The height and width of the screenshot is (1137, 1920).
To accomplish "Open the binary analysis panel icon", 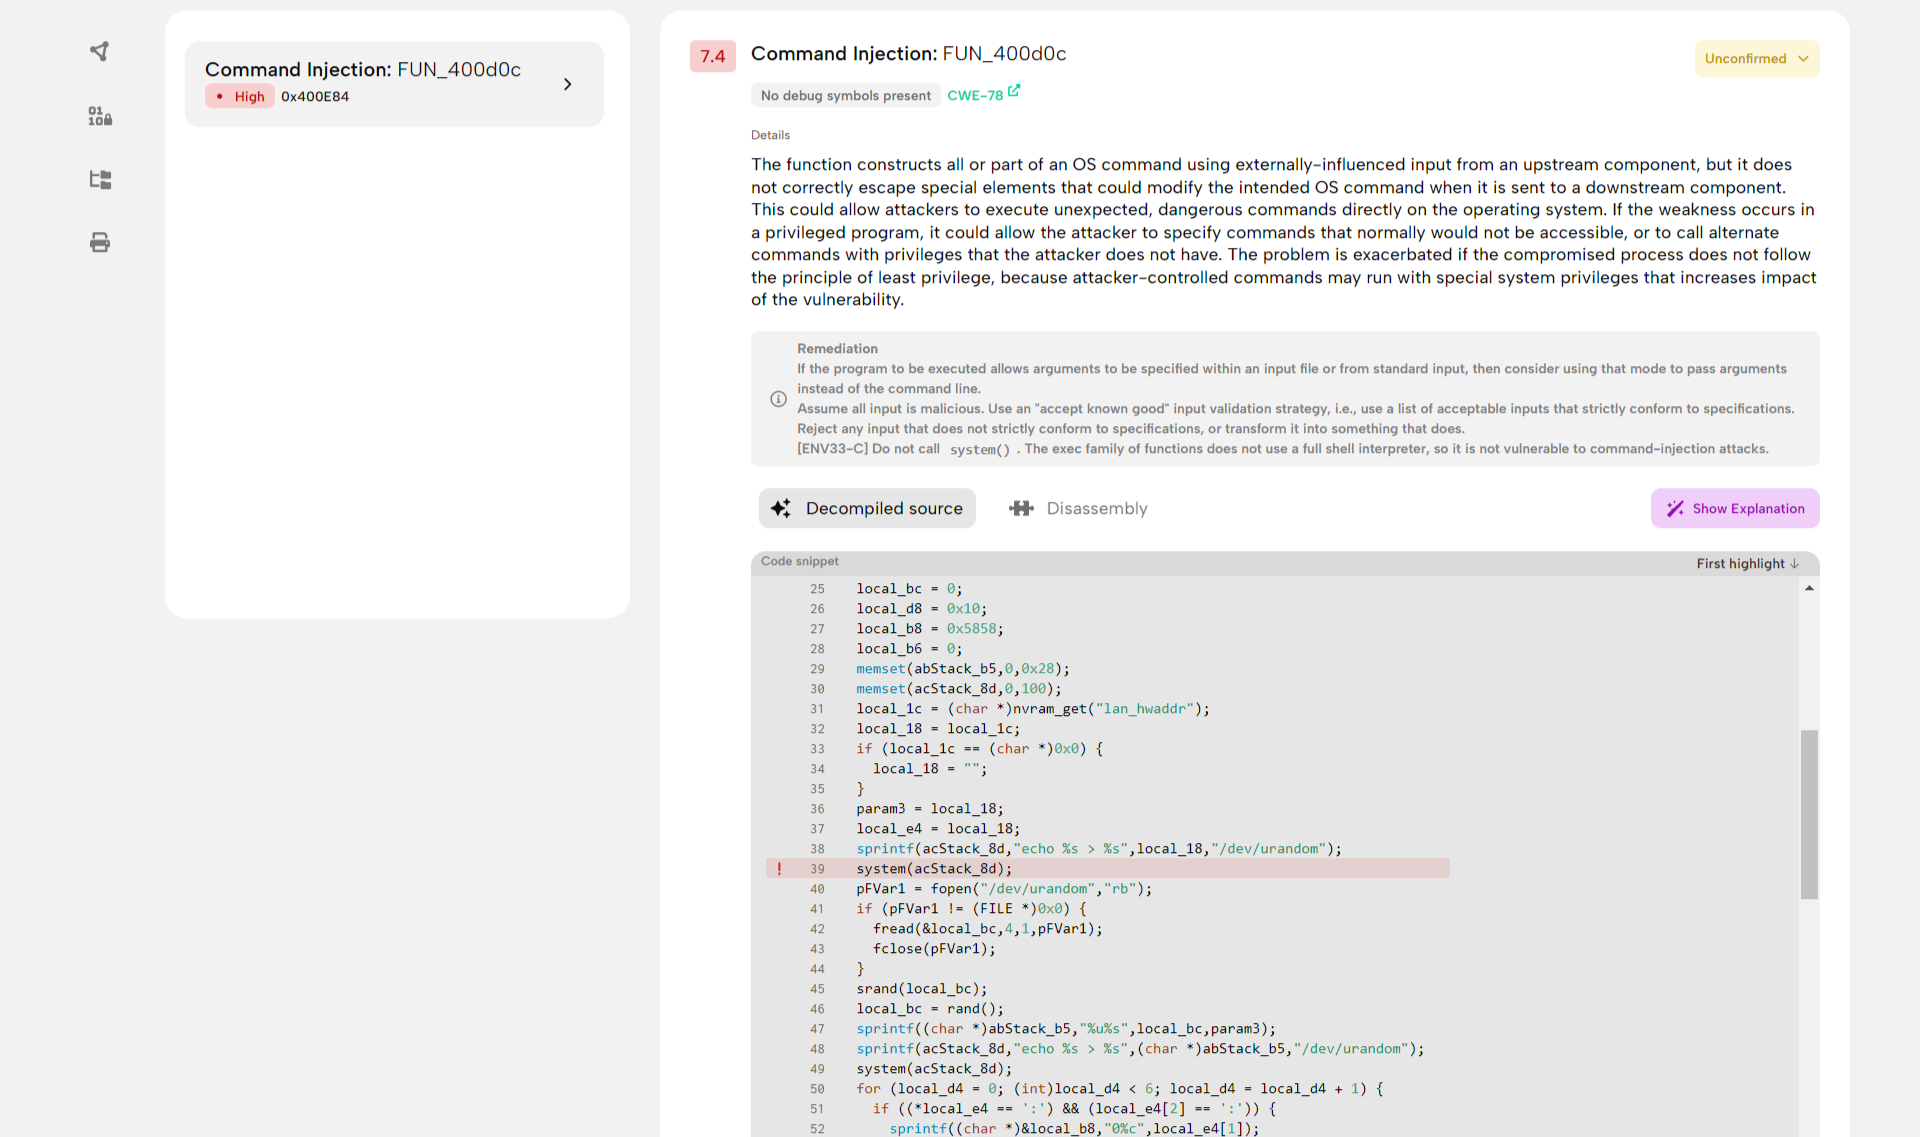I will 99,116.
